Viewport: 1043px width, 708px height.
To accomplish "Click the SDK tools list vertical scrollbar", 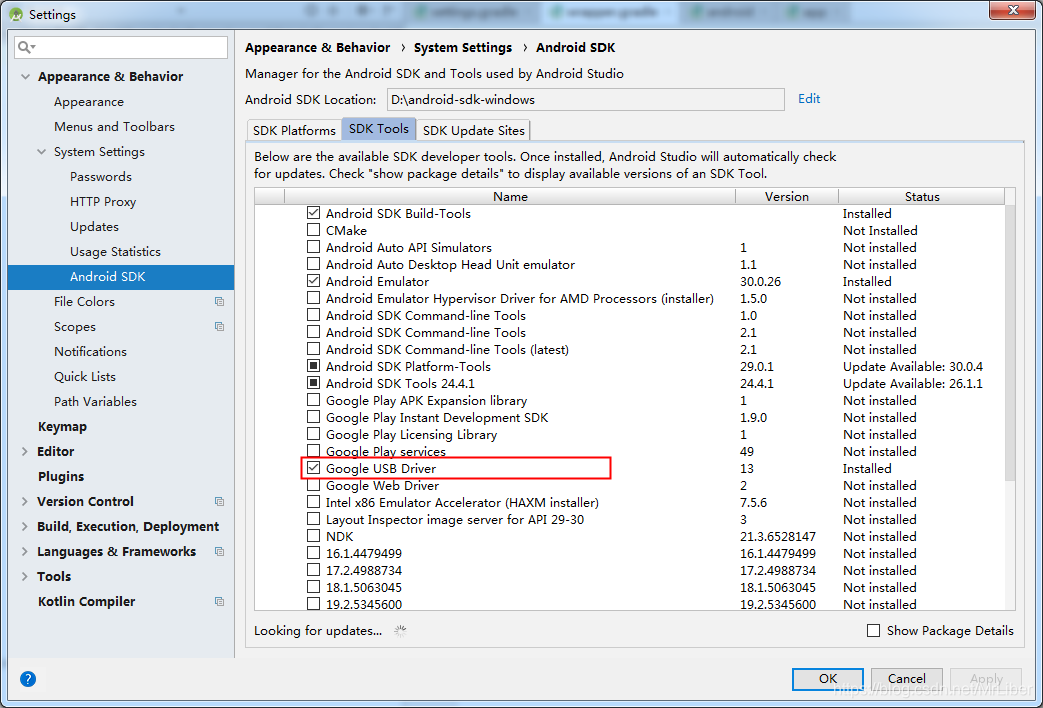I will [x=1010, y=343].
